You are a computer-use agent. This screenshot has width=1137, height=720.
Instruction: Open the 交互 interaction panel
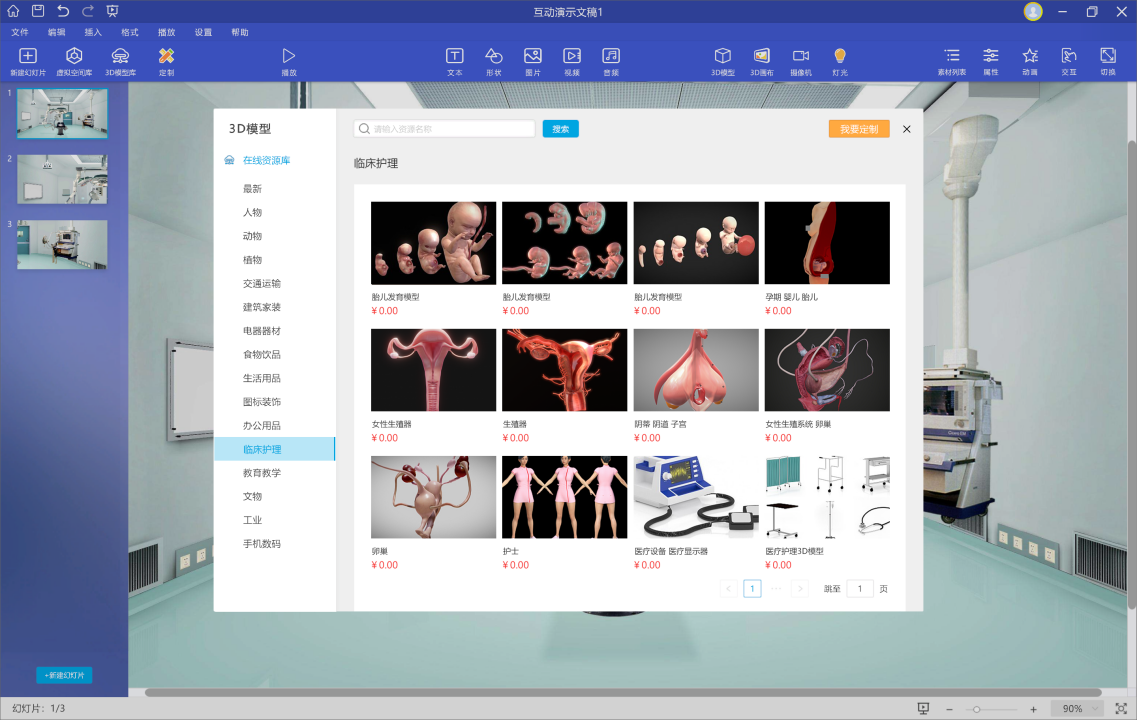click(1068, 61)
